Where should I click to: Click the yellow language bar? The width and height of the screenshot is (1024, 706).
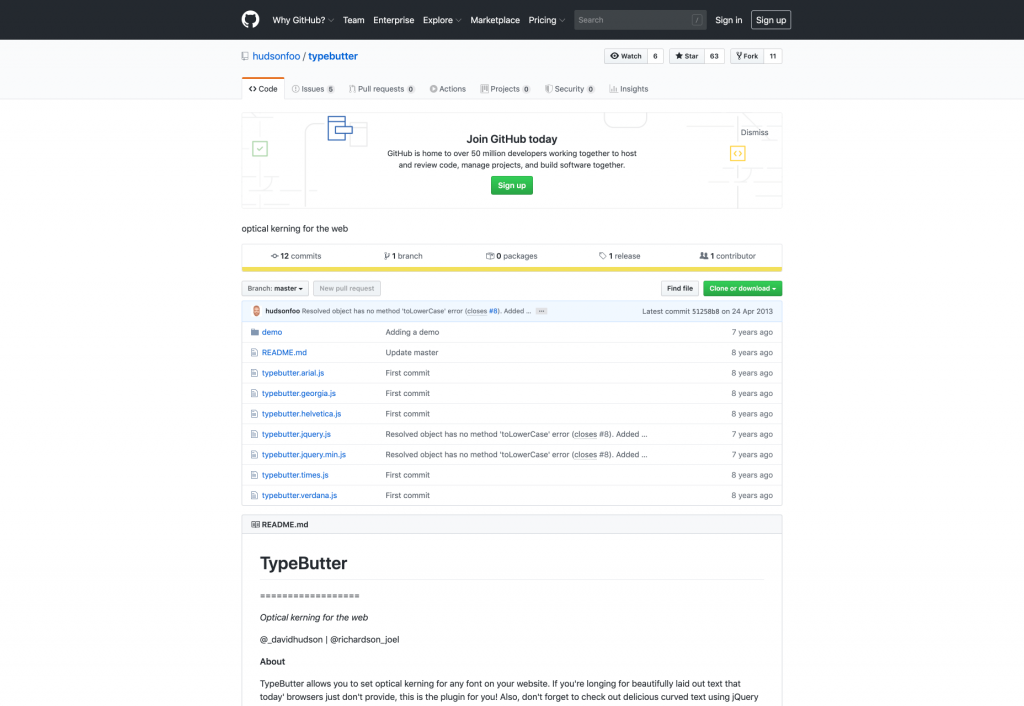click(x=511, y=269)
